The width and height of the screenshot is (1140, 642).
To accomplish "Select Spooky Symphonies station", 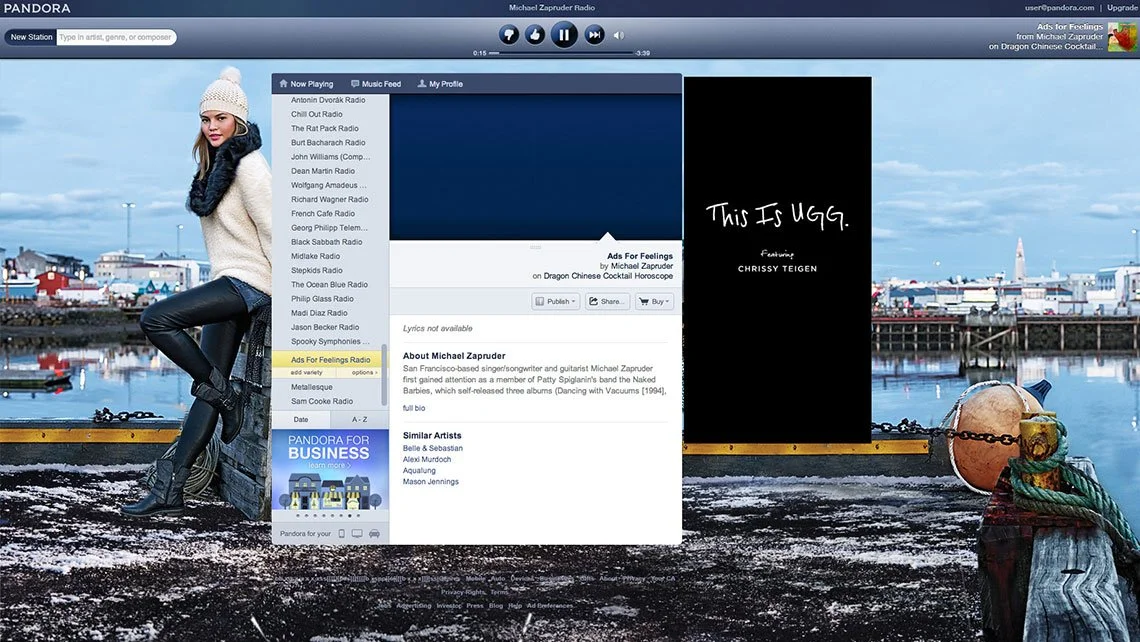I will pyautogui.click(x=328, y=341).
